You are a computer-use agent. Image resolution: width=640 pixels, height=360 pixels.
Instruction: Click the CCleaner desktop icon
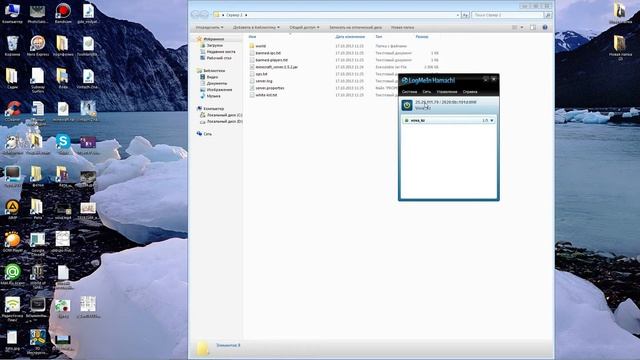[12, 111]
